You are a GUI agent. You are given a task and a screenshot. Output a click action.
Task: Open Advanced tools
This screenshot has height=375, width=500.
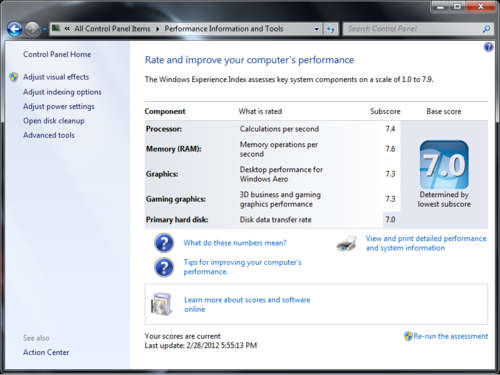coord(49,135)
